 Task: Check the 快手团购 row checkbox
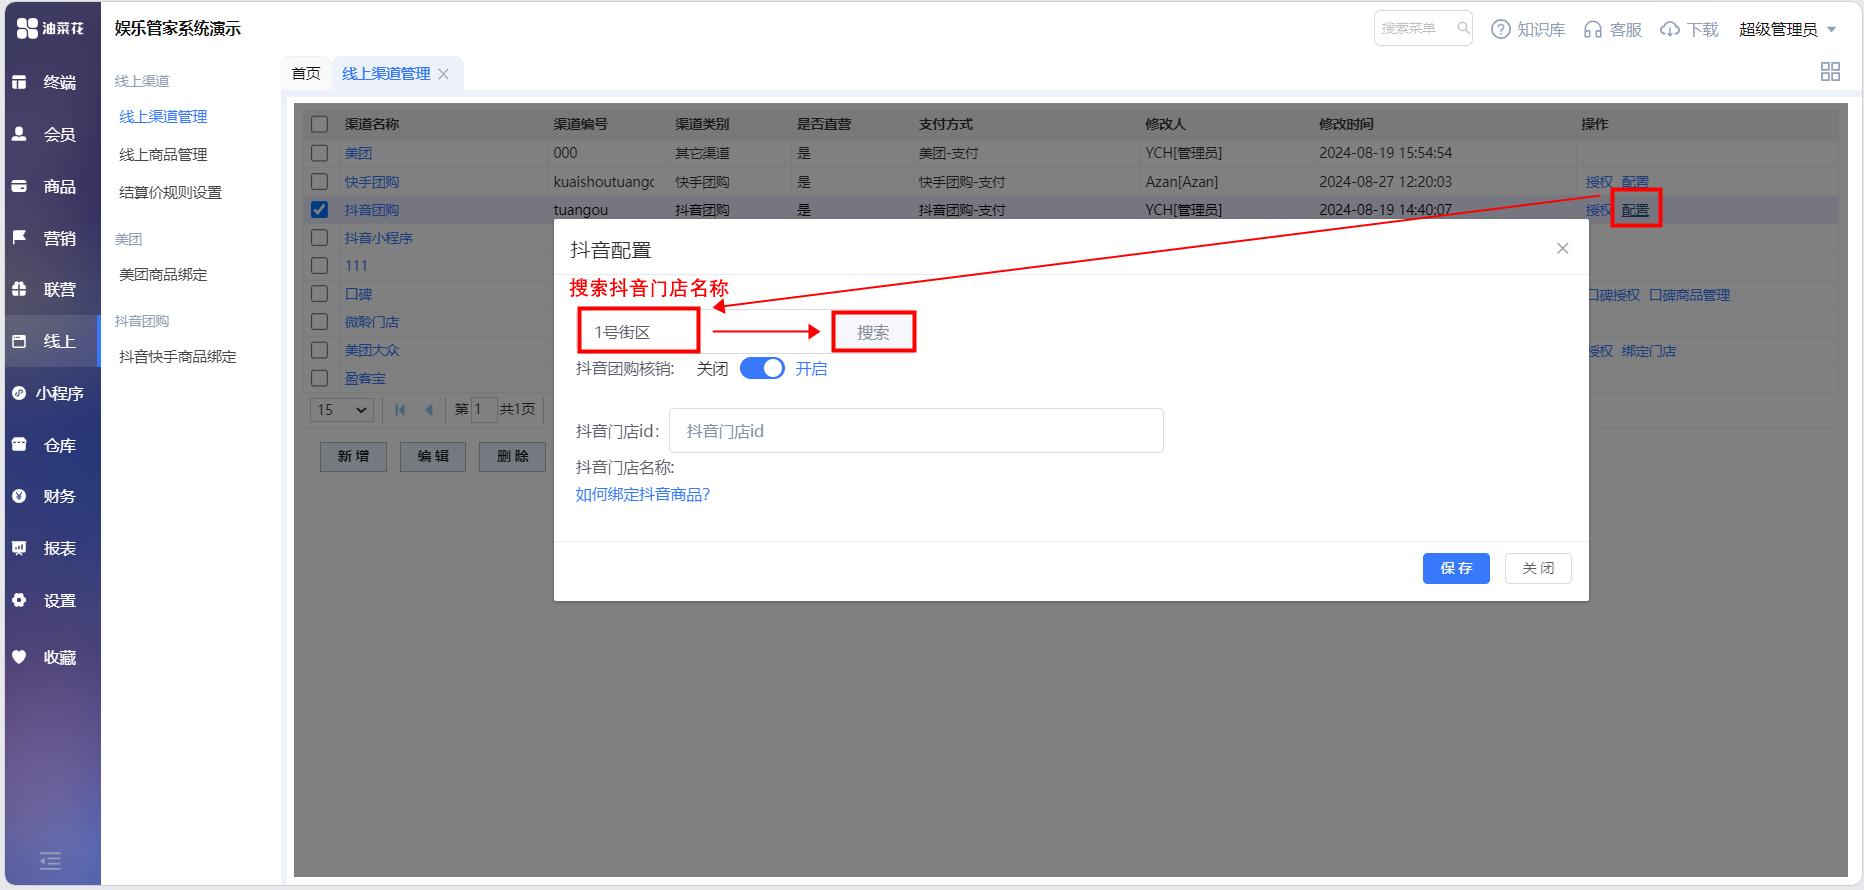coord(319,181)
